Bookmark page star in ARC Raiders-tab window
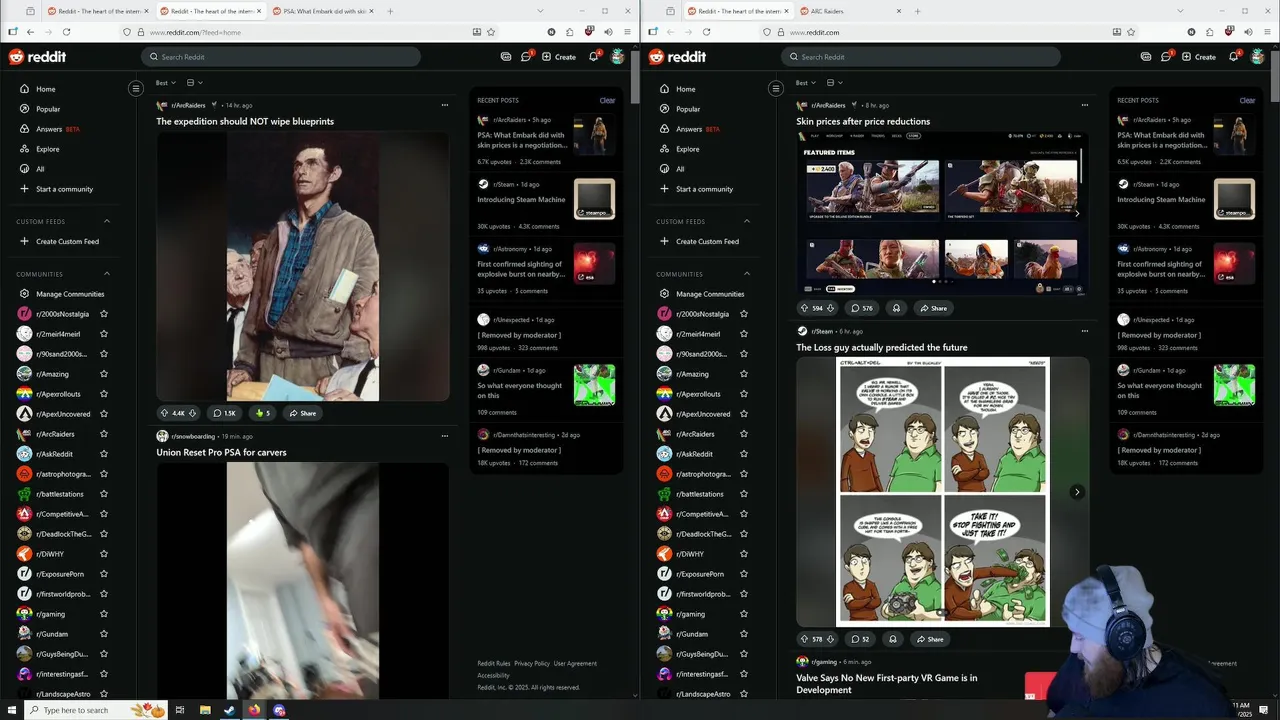Viewport: 1280px width, 720px height. (x=1131, y=32)
